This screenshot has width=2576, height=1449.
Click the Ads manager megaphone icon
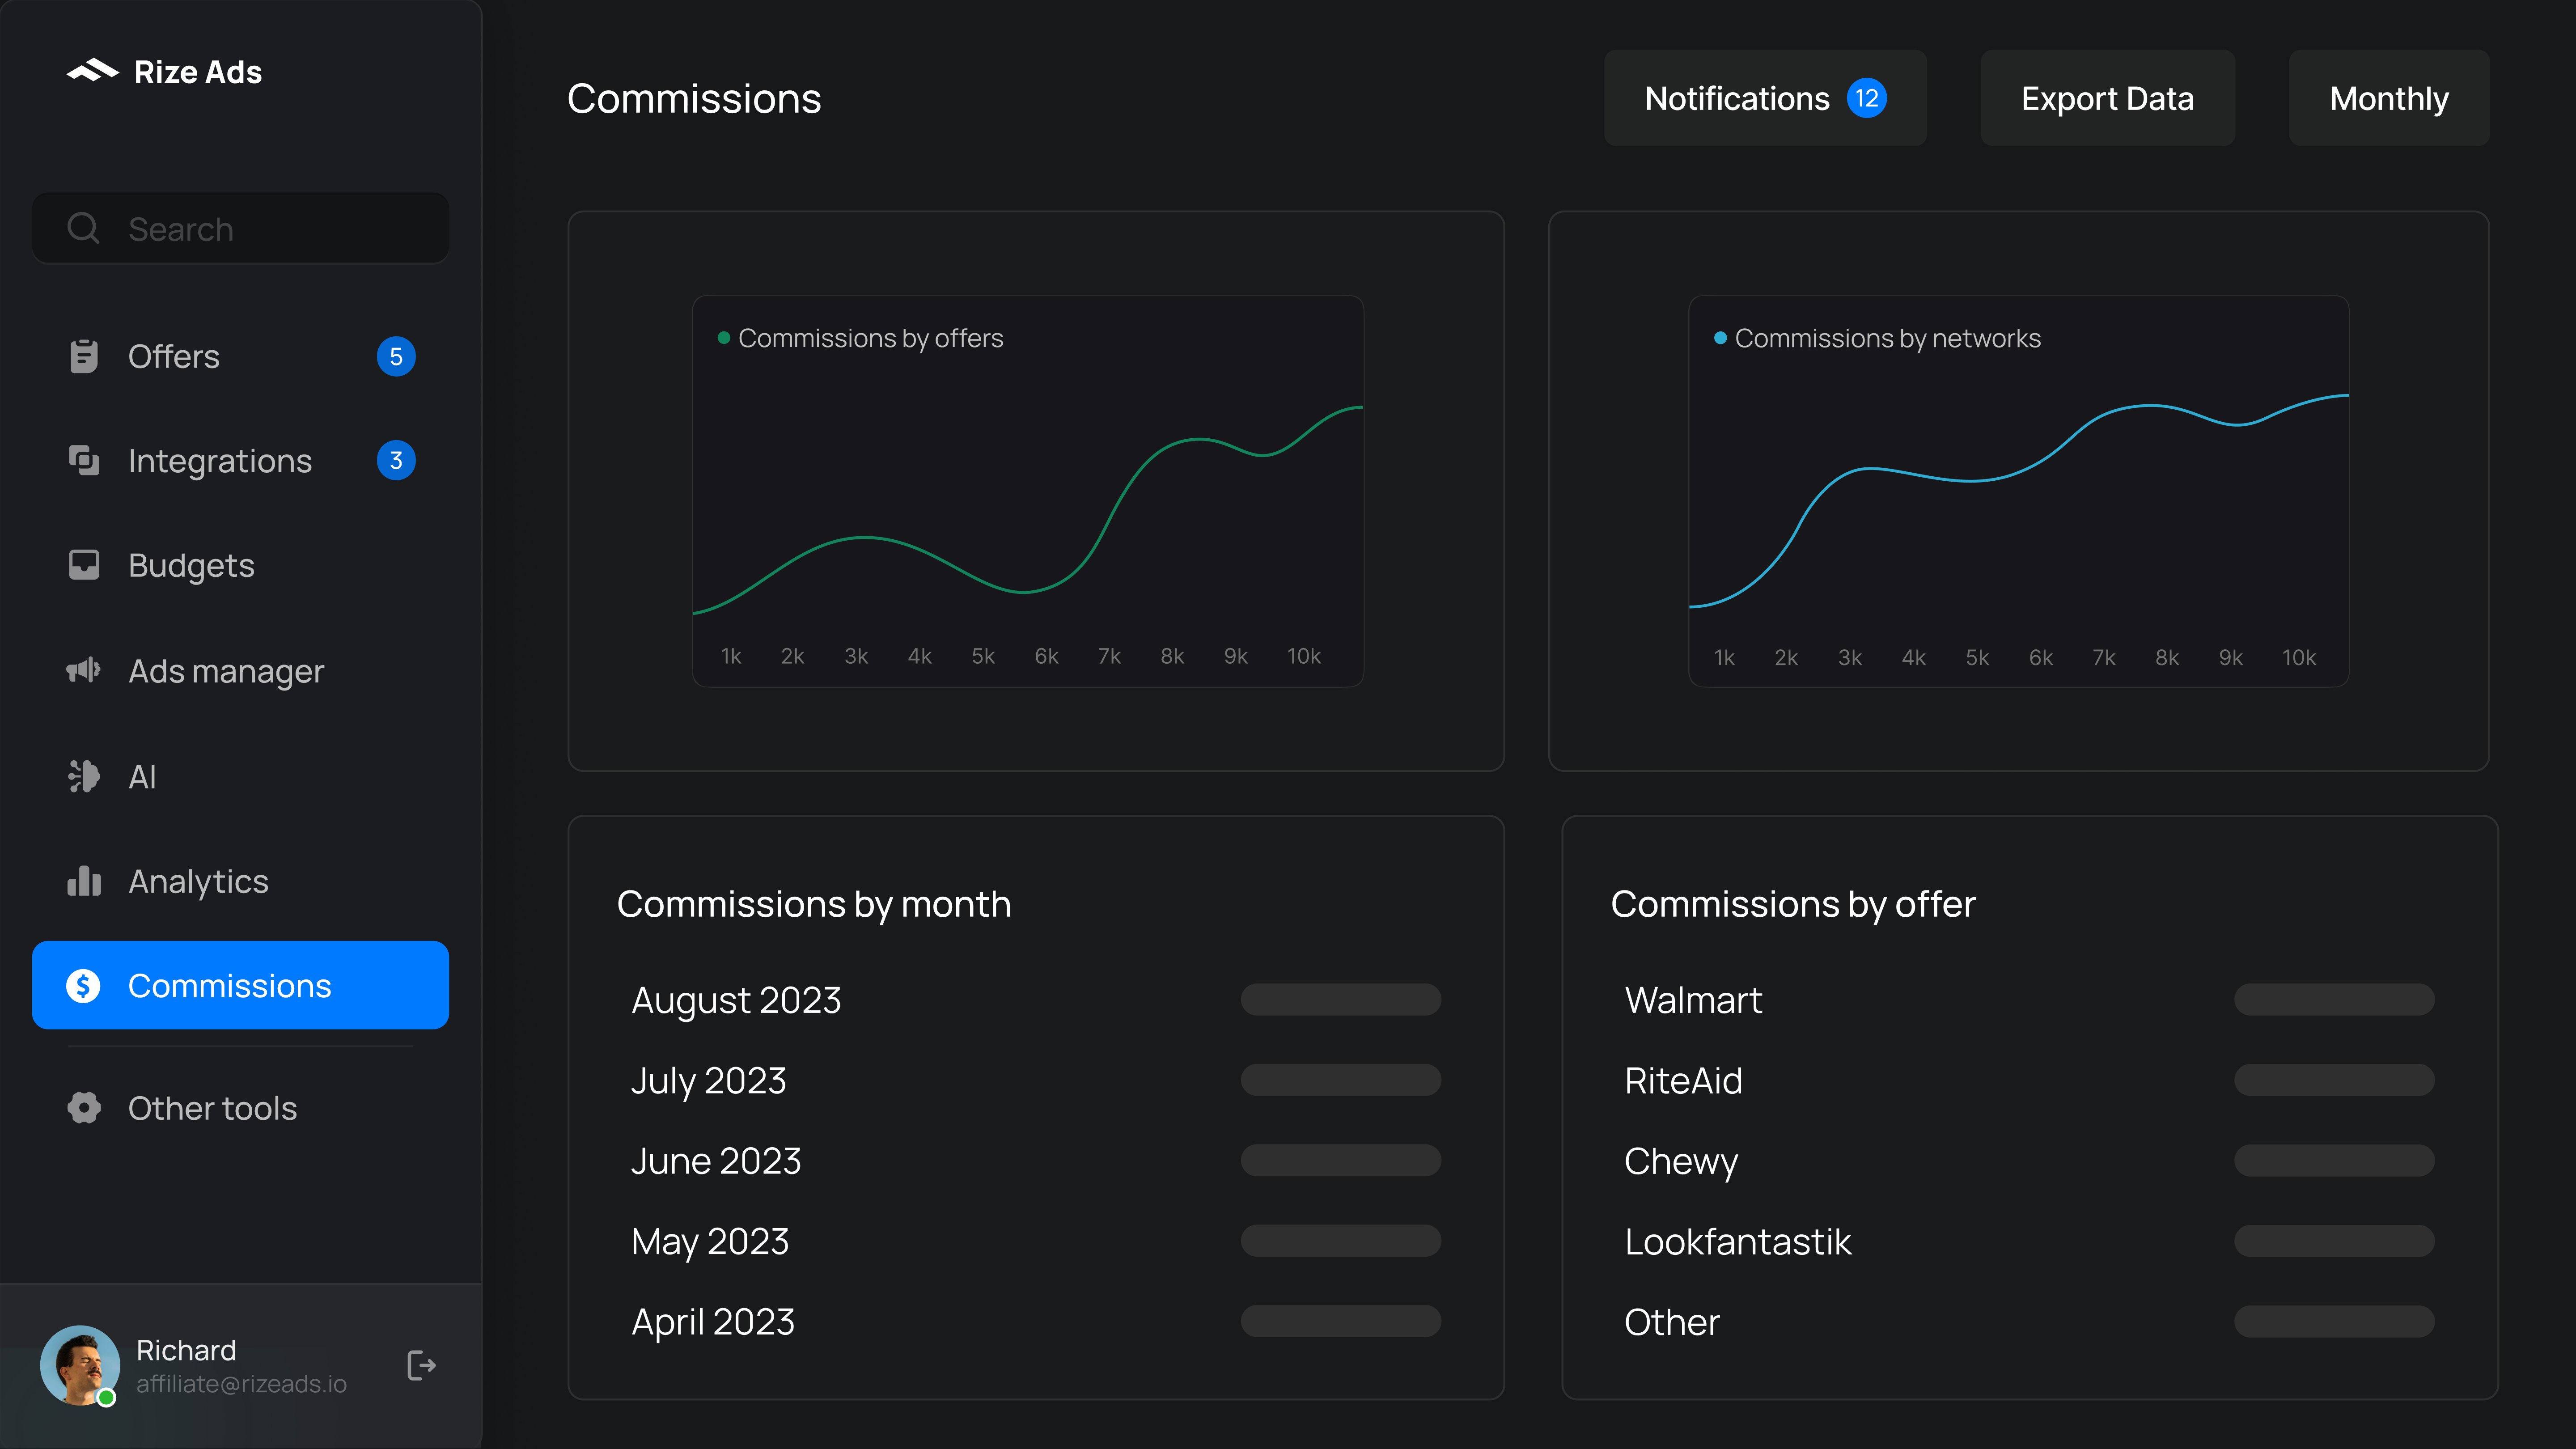[x=84, y=670]
